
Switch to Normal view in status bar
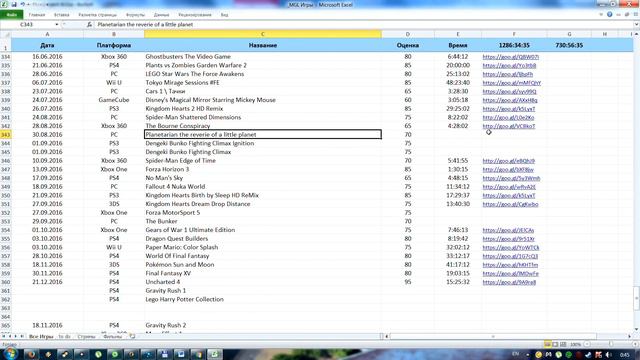pos(547,344)
